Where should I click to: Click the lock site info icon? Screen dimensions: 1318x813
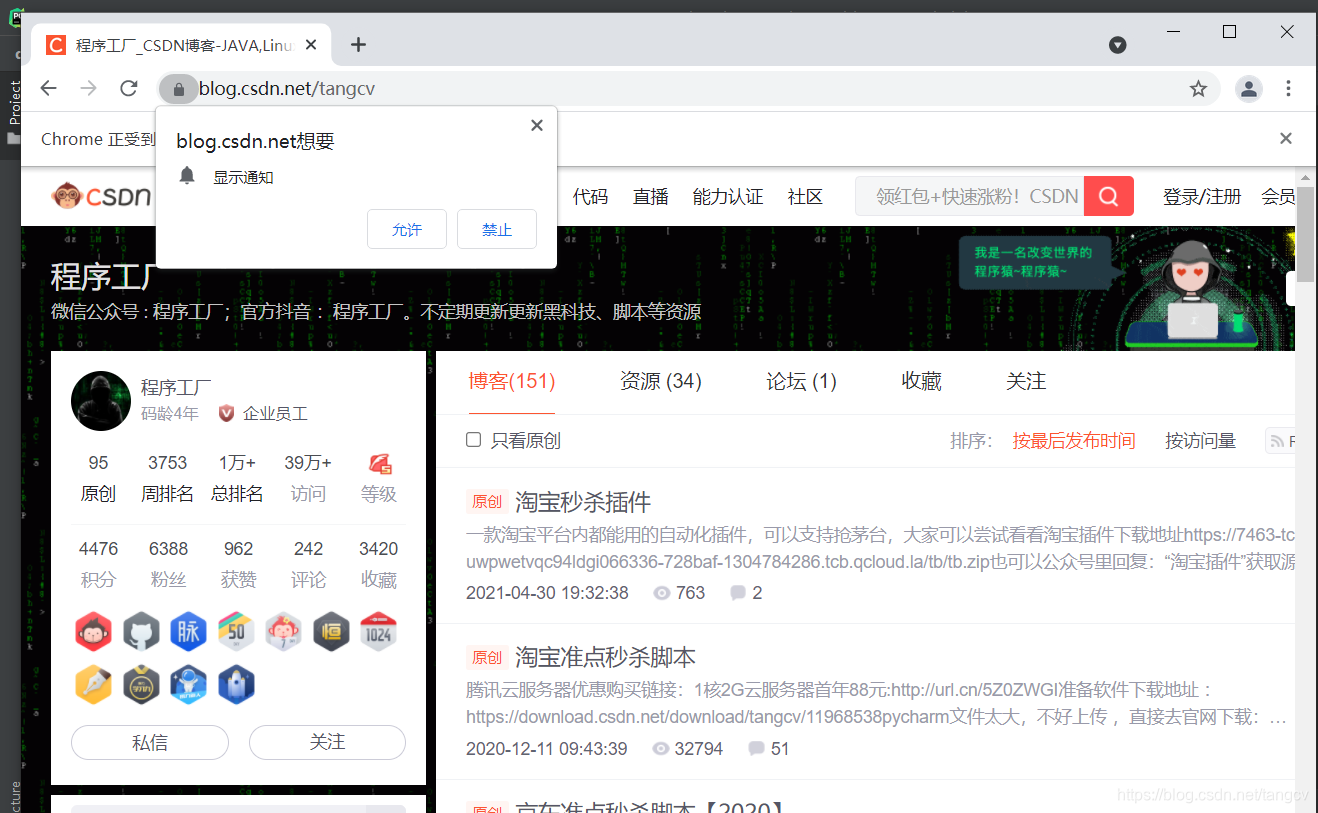click(x=178, y=89)
